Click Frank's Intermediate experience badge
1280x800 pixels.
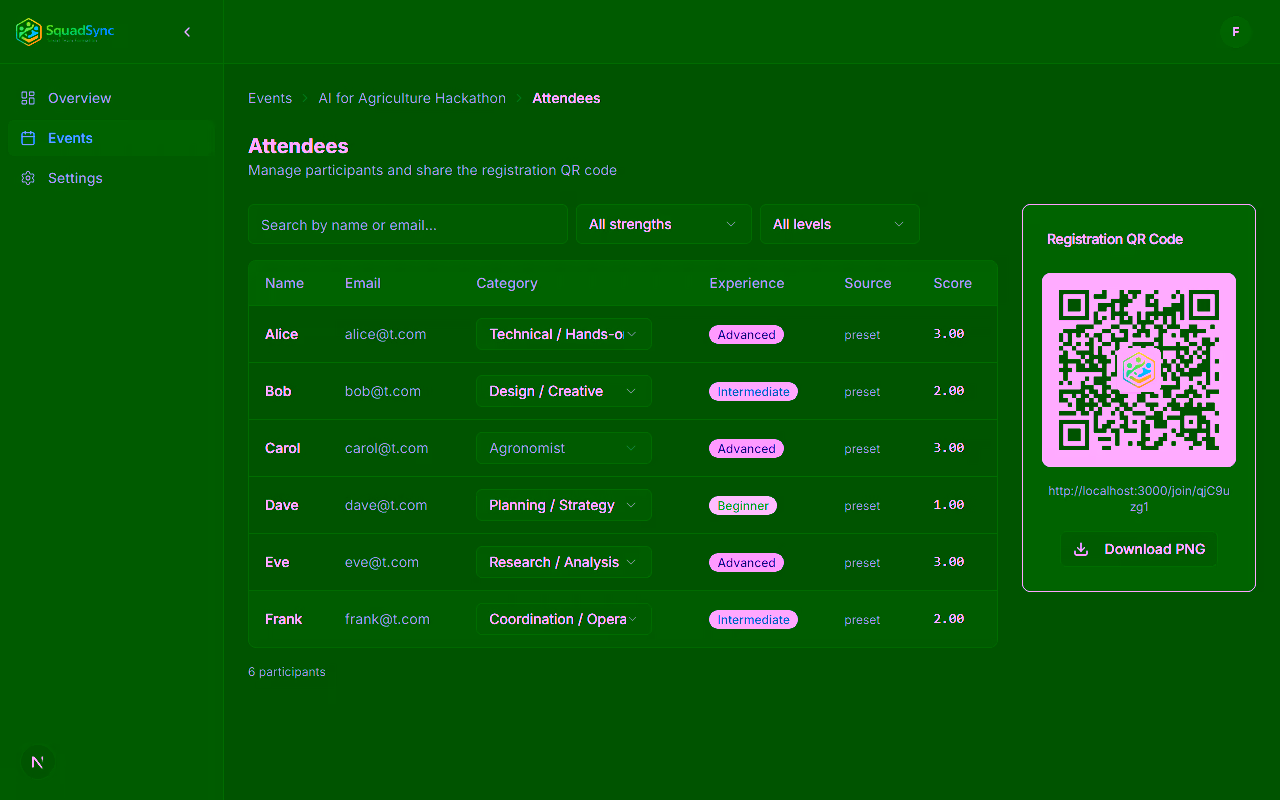point(754,620)
